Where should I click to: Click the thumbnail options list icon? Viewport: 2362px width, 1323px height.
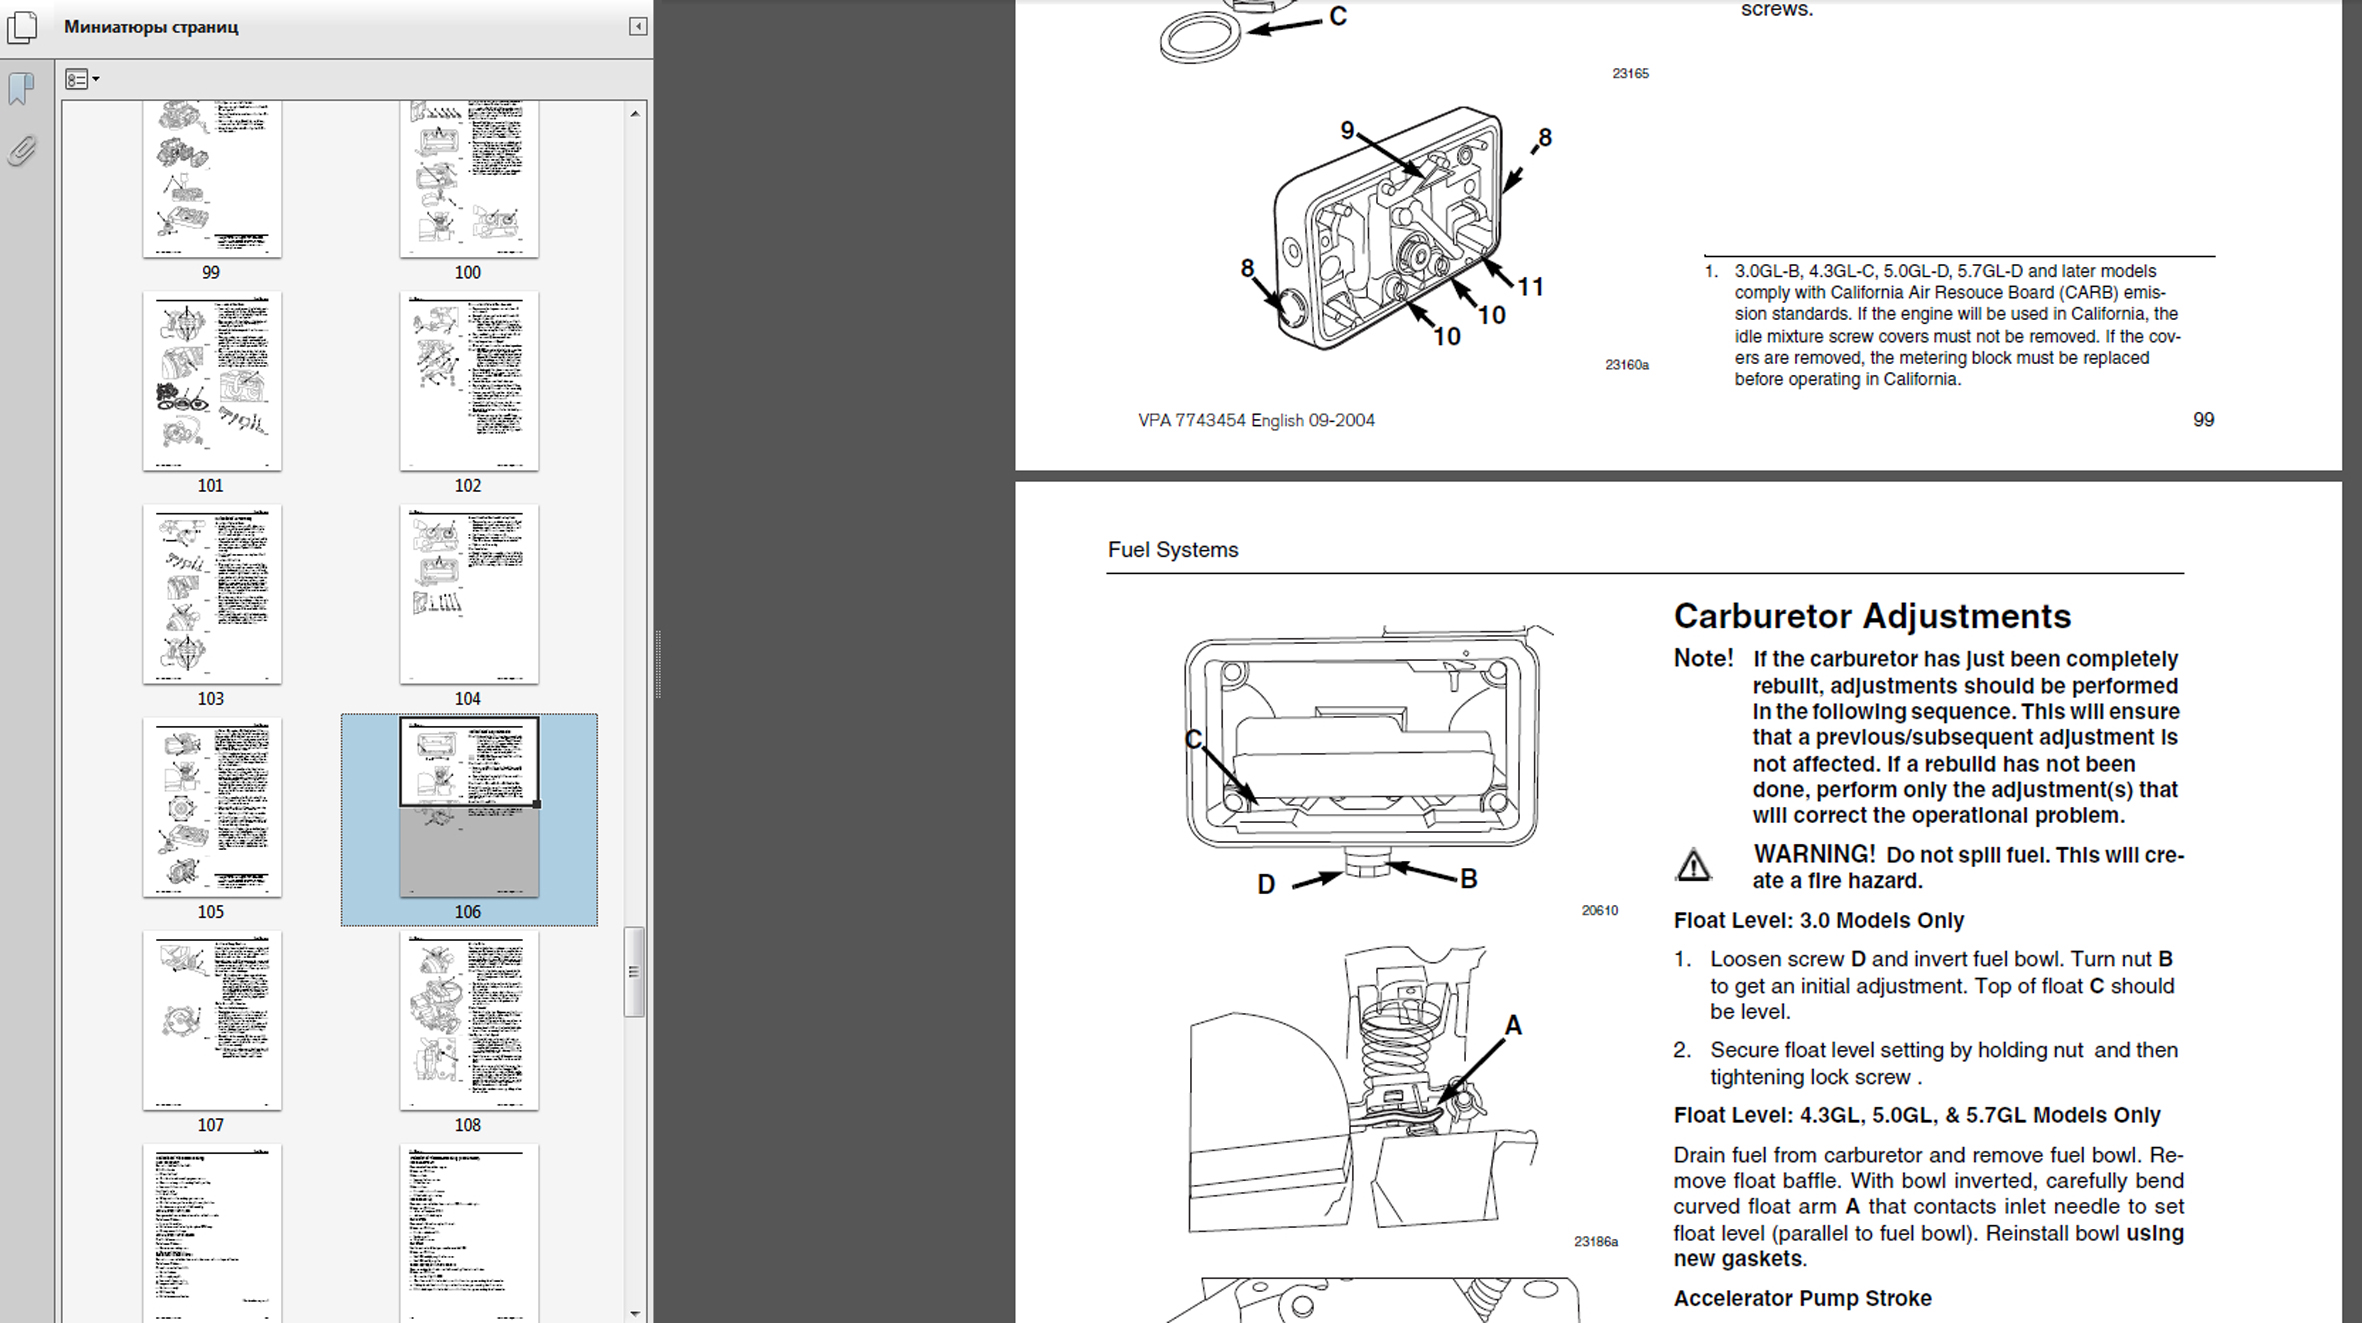(76, 79)
